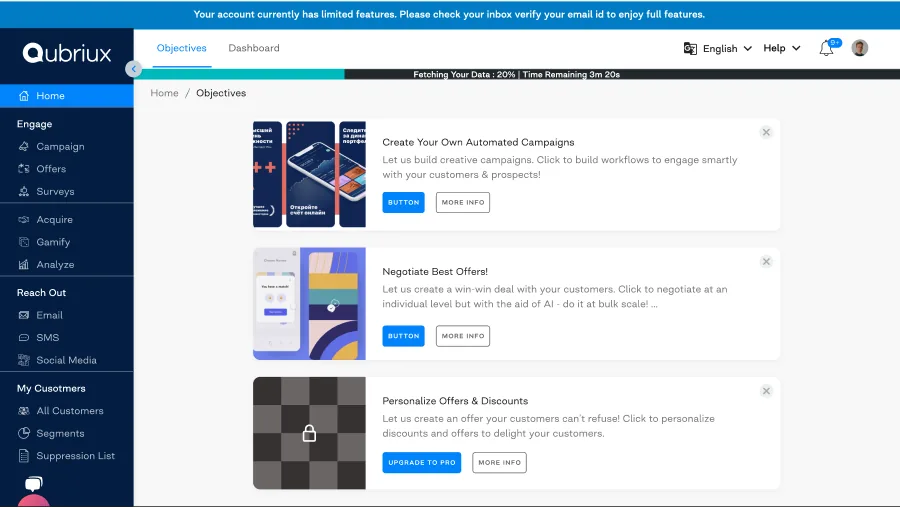Click the Acquire handshake icon
This screenshot has height=507, width=900.
[x=24, y=219]
